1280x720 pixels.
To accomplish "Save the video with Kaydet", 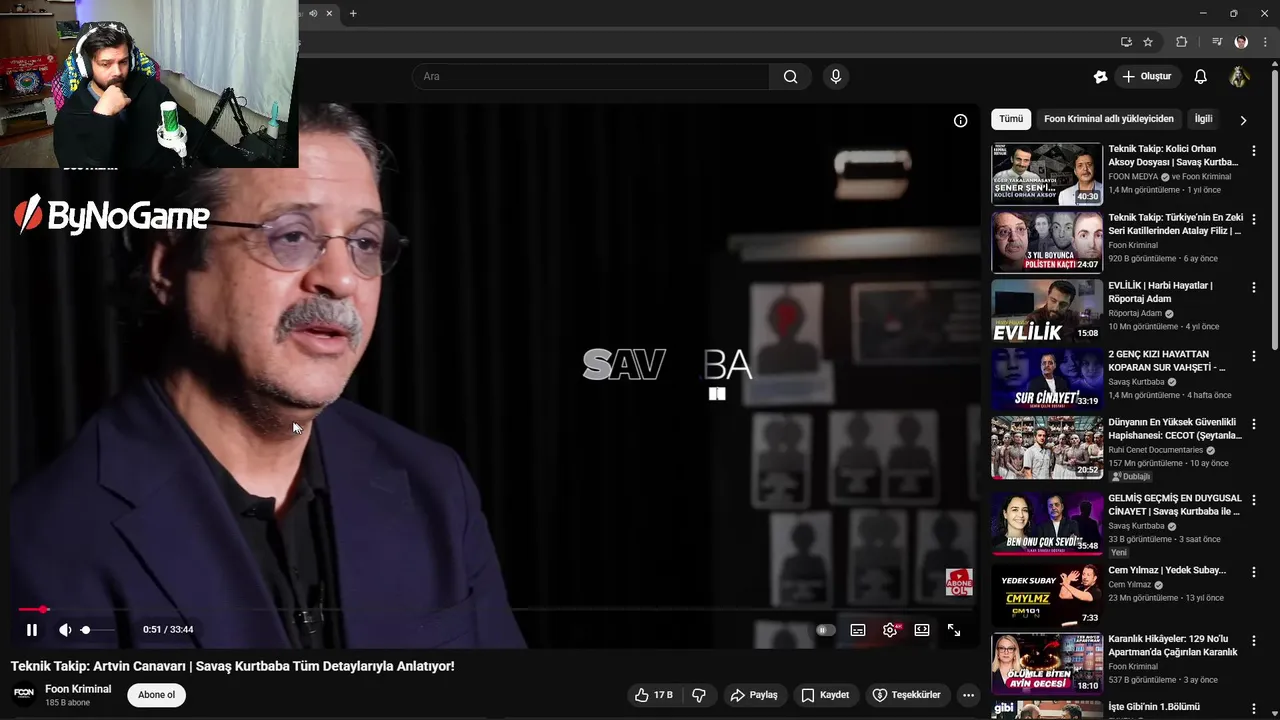I will [825, 695].
